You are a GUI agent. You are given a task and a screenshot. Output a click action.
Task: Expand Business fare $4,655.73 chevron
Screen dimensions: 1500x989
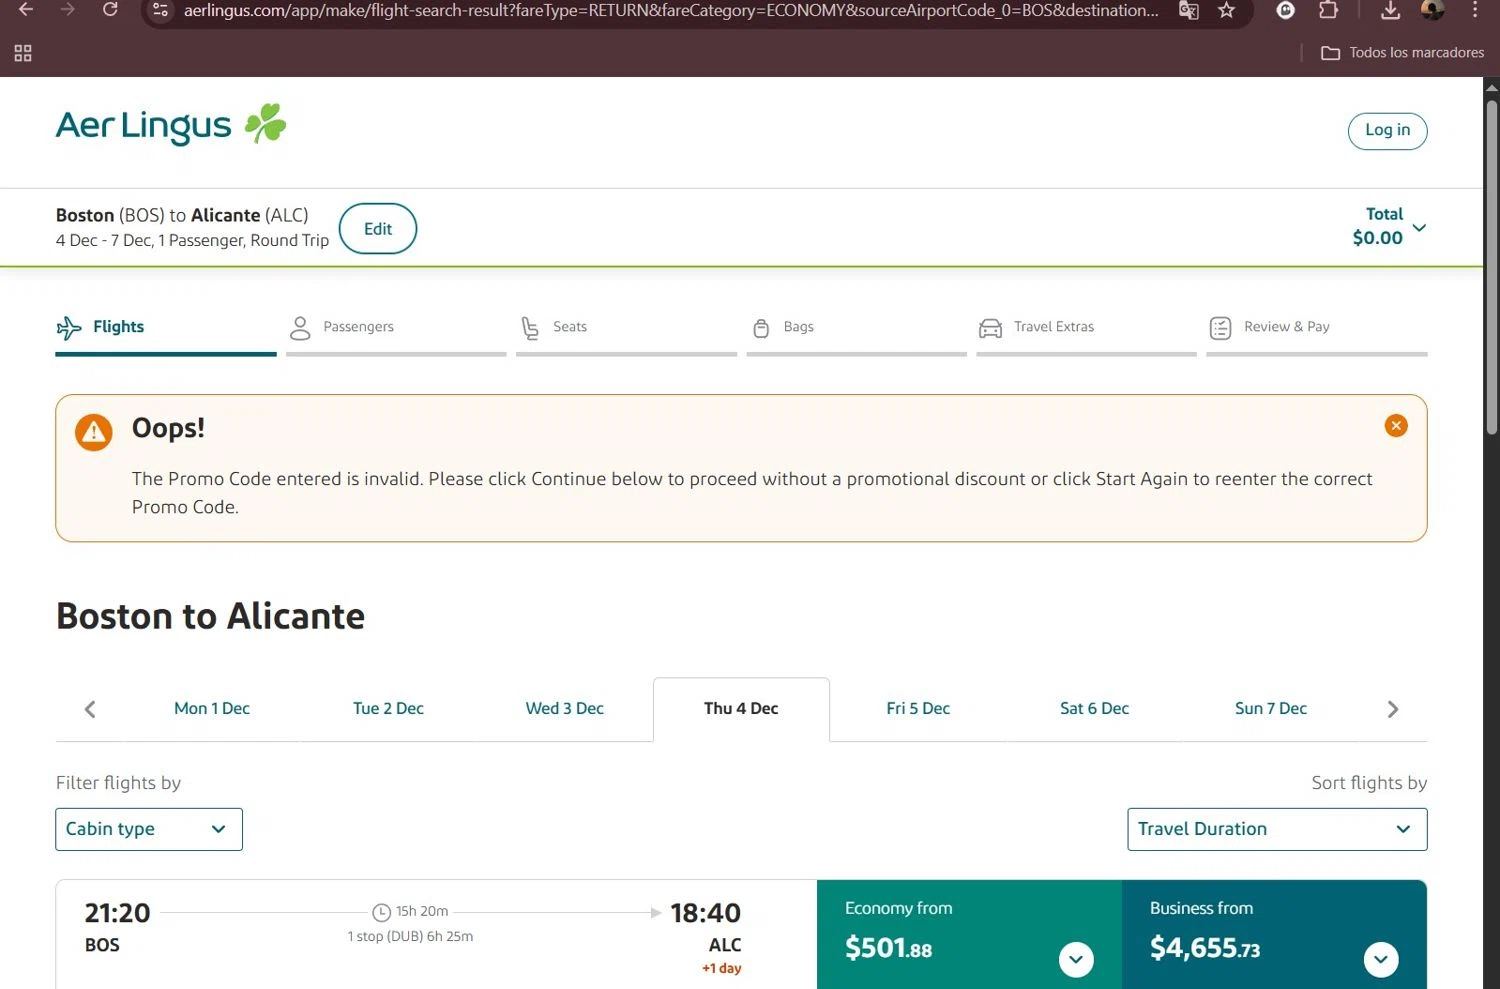coord(1381,960)
